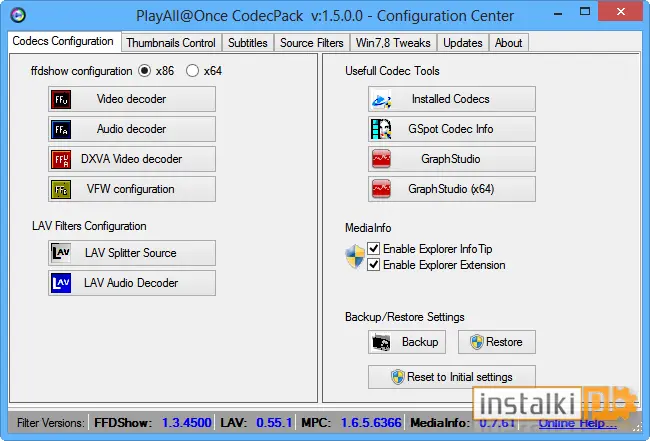Click the DXVA Video decoder red icon
Image resolution: width=650 pixels, height=441 pixels.
click(x=61, y=159)
